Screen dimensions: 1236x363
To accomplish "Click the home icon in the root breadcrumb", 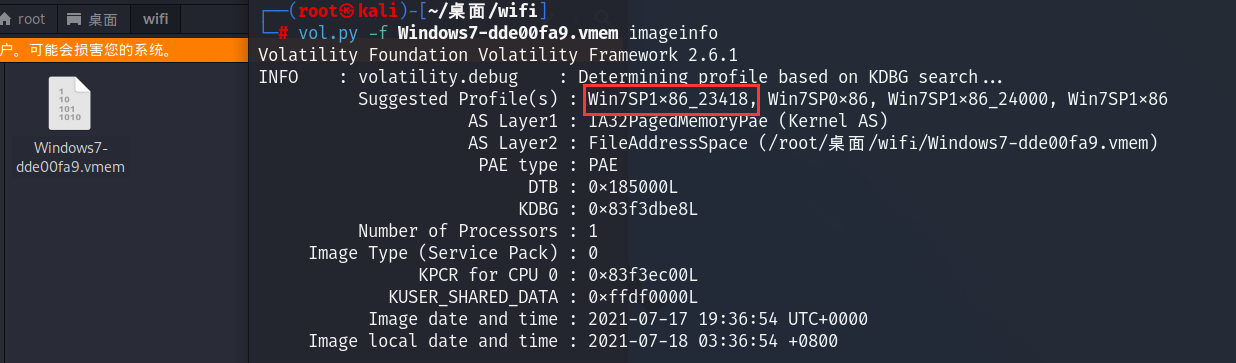I will click(x=6, y=19).
